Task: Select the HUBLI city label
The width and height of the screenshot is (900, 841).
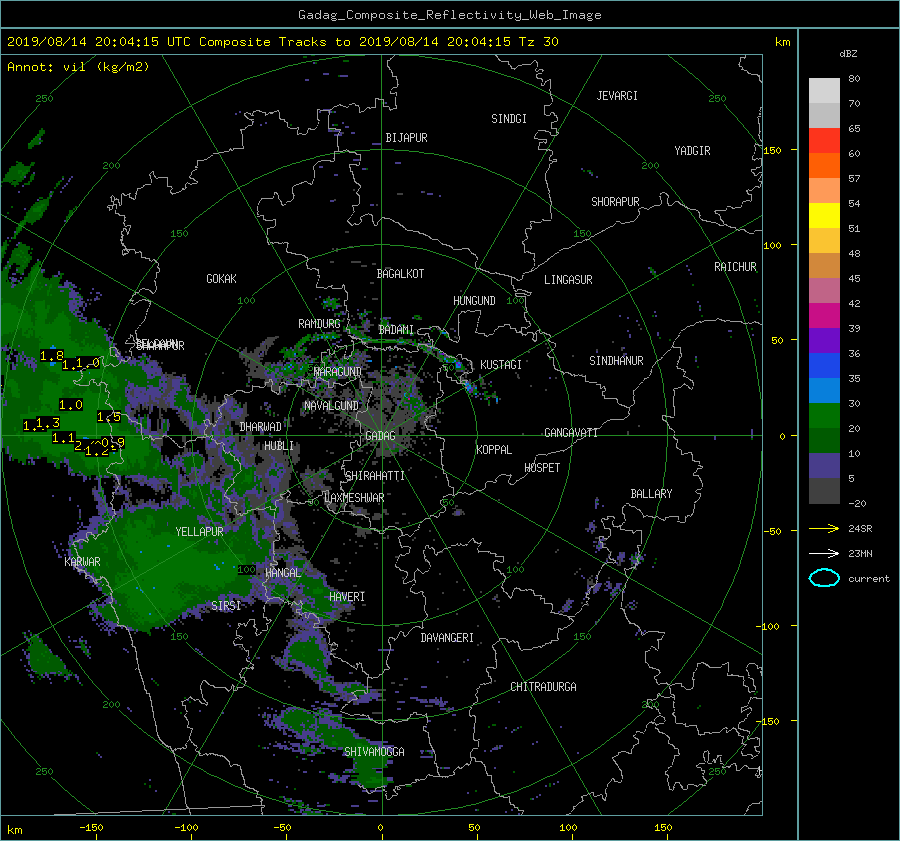Action: (x=279, y=446)
